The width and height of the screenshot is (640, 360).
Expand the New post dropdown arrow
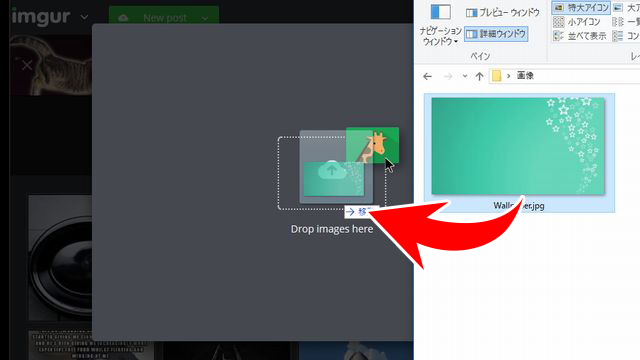tap(205, 18)
